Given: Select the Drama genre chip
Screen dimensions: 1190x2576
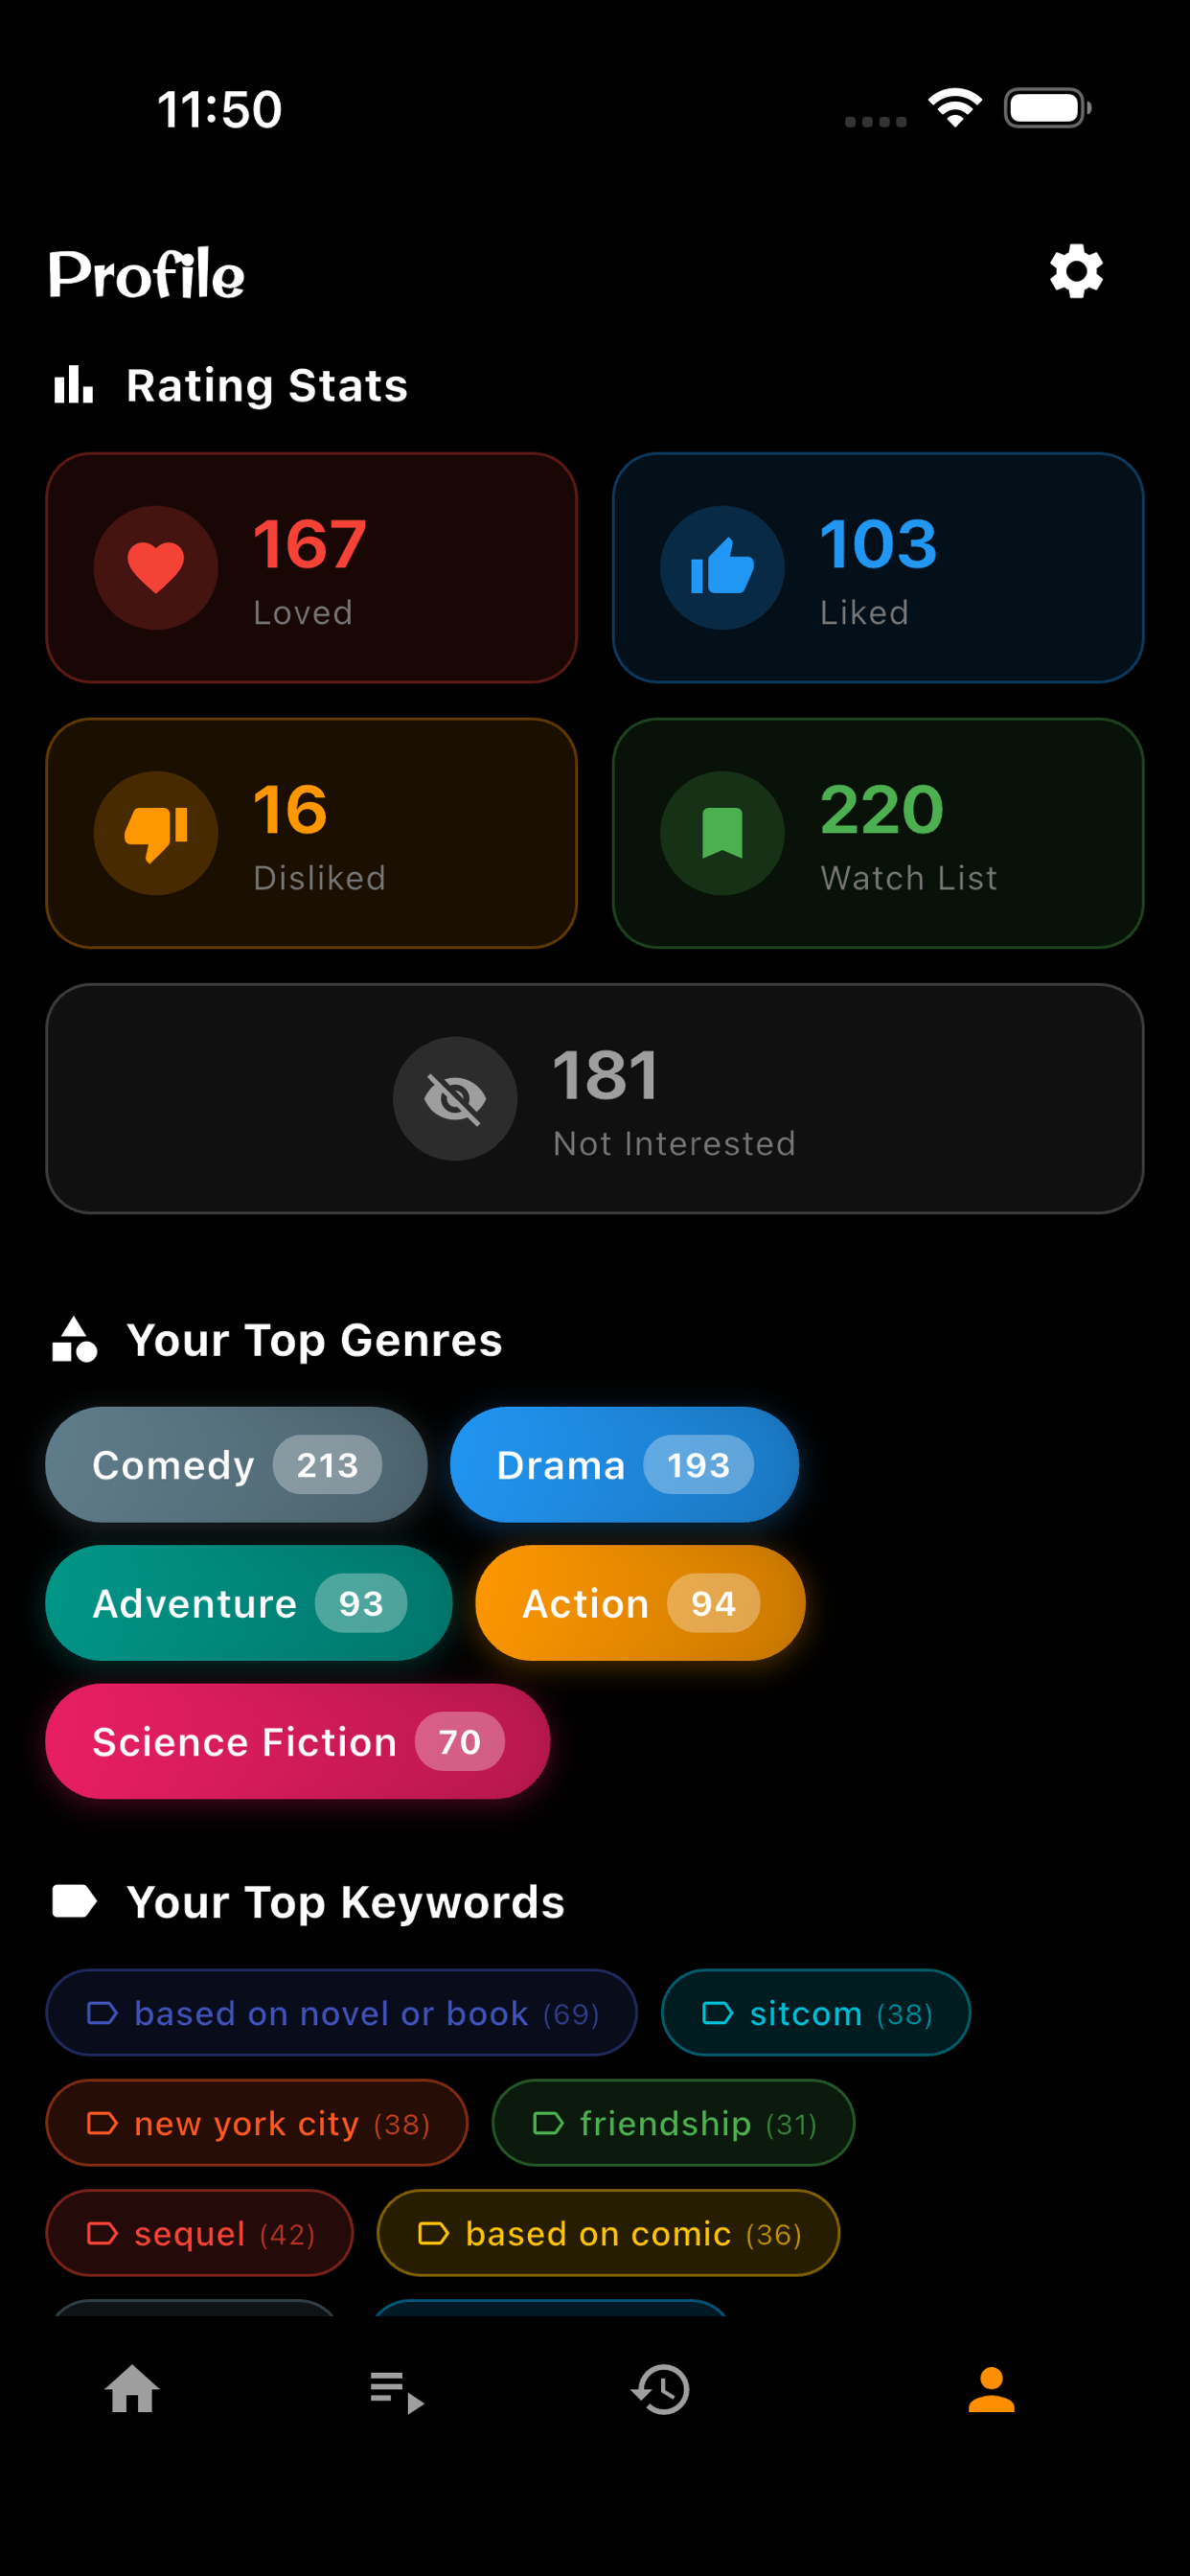Looking at the screenshot, I should point(624,1465).
